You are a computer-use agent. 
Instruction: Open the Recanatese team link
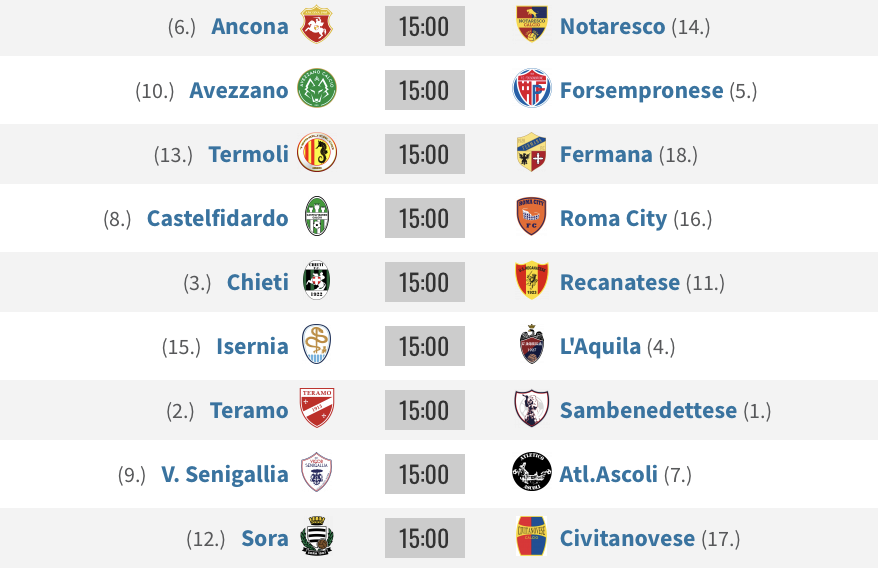(620, 282)
